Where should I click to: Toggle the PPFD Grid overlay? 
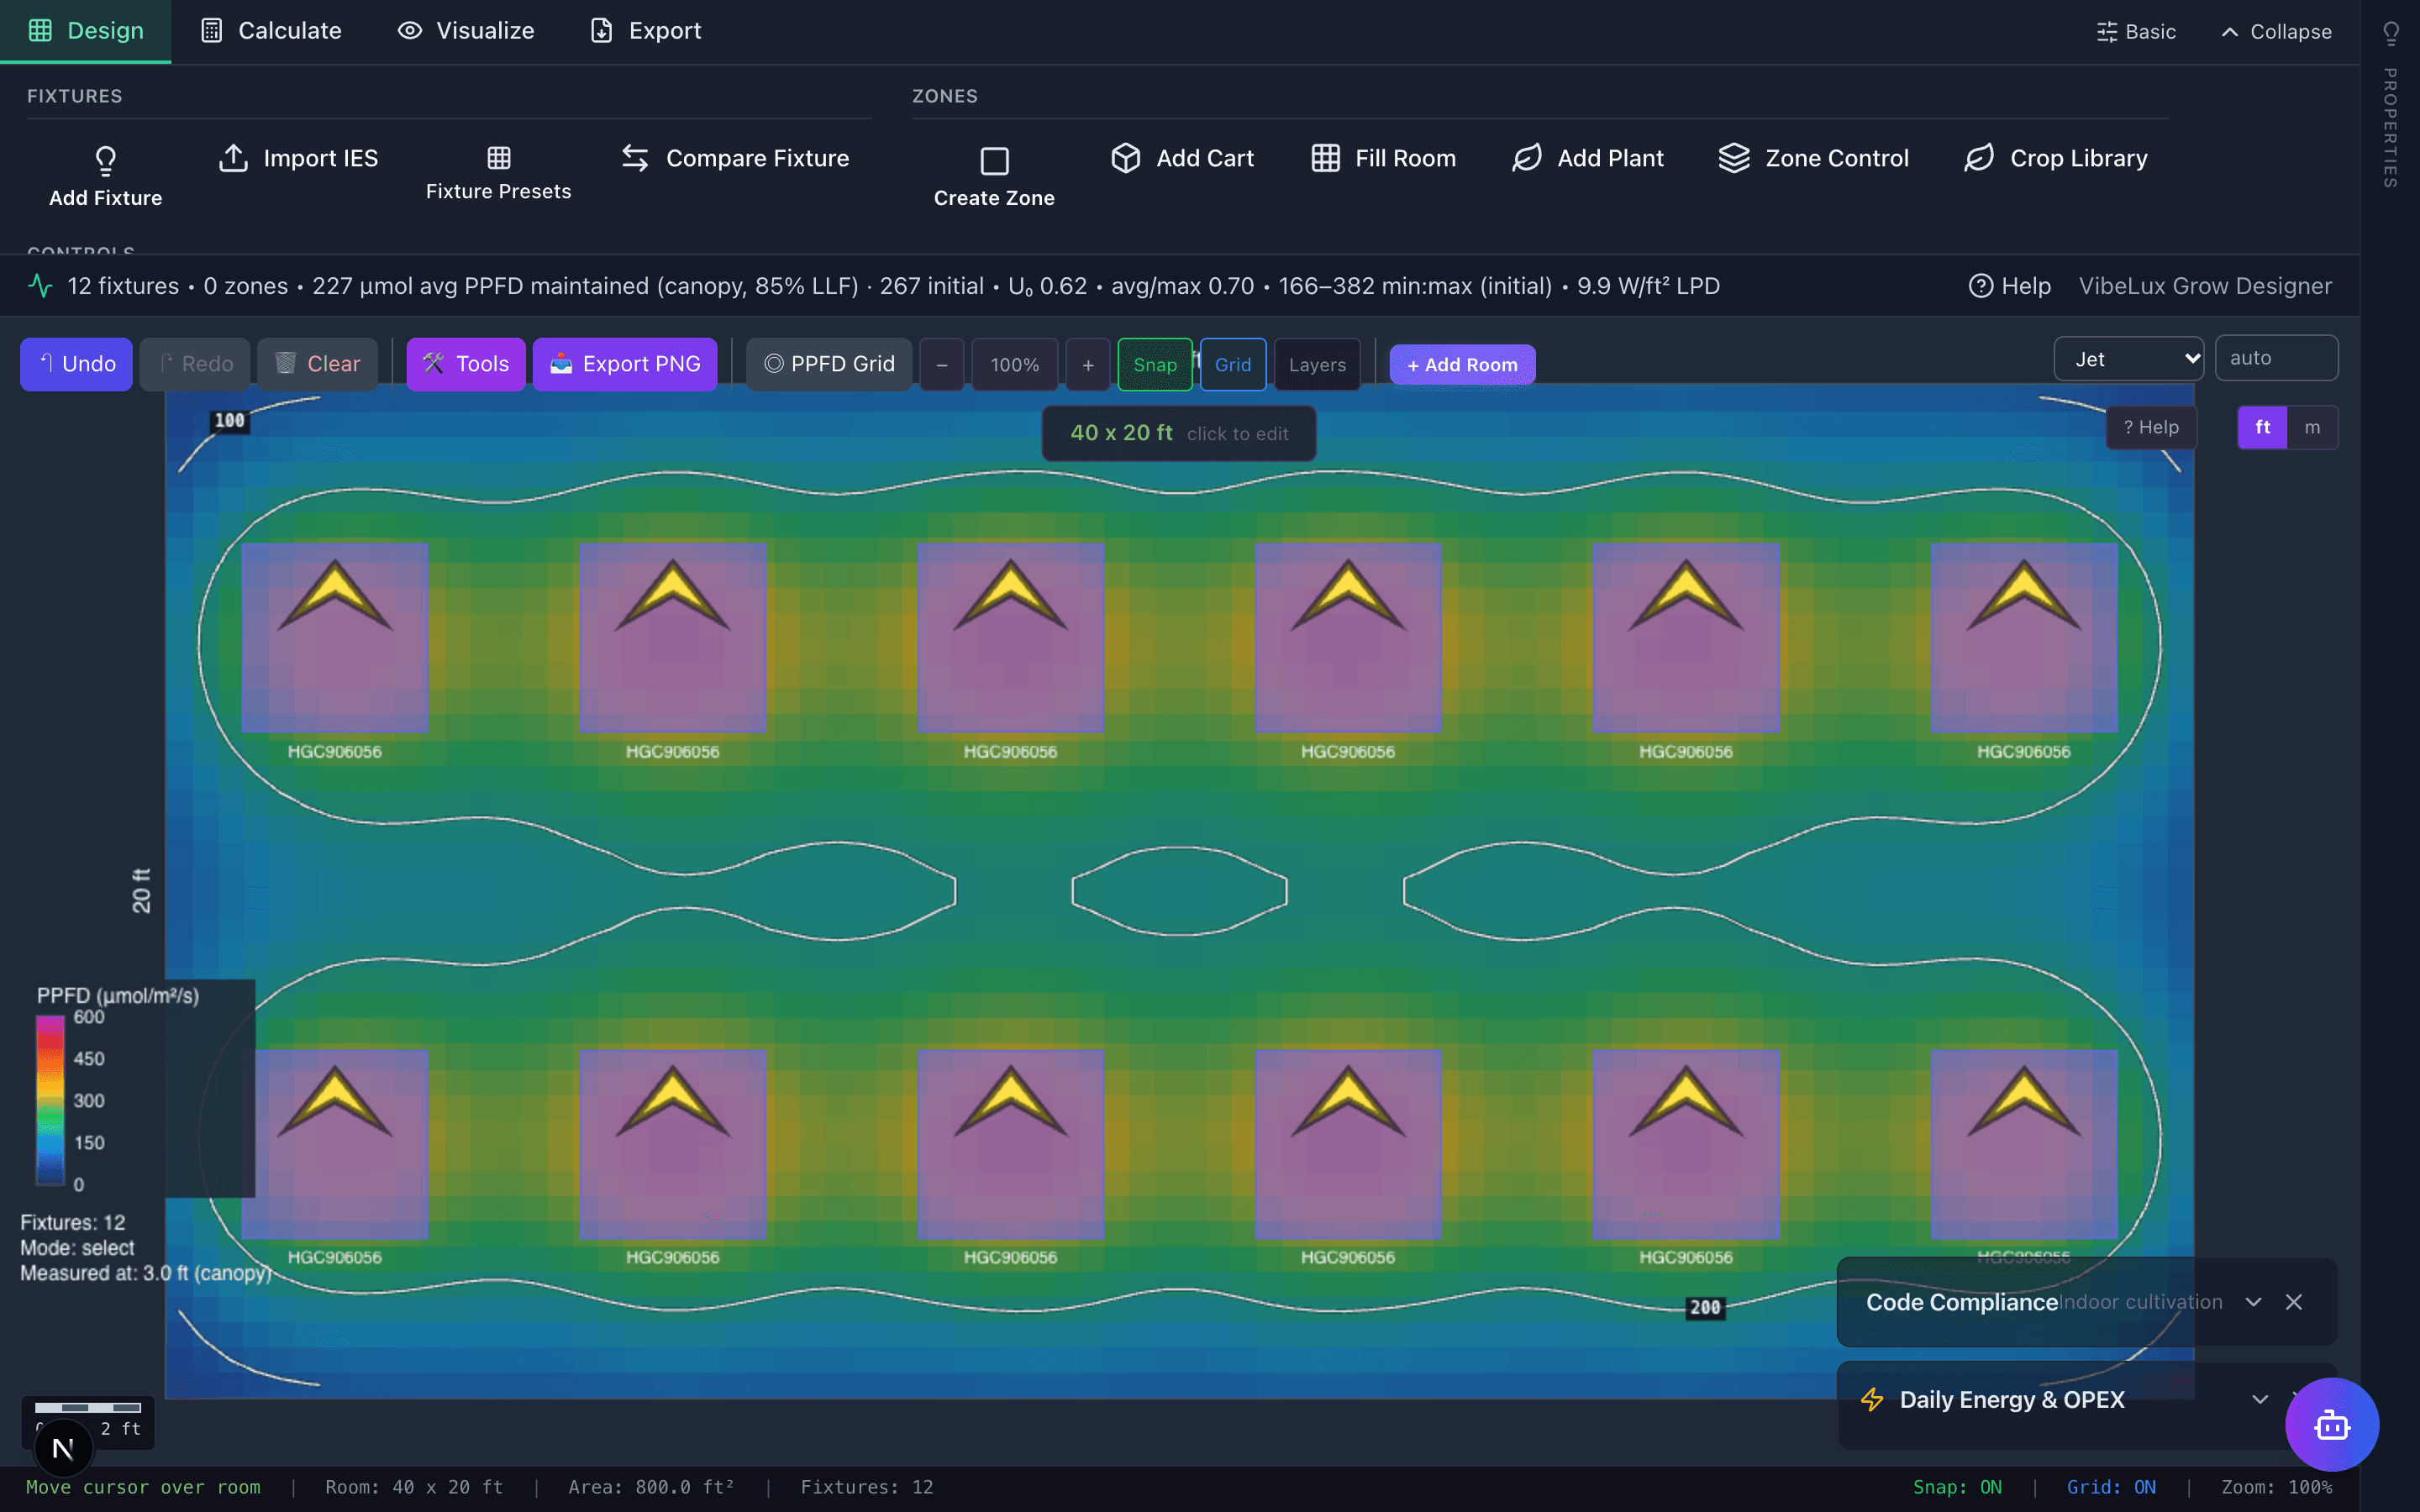(829, 364)
